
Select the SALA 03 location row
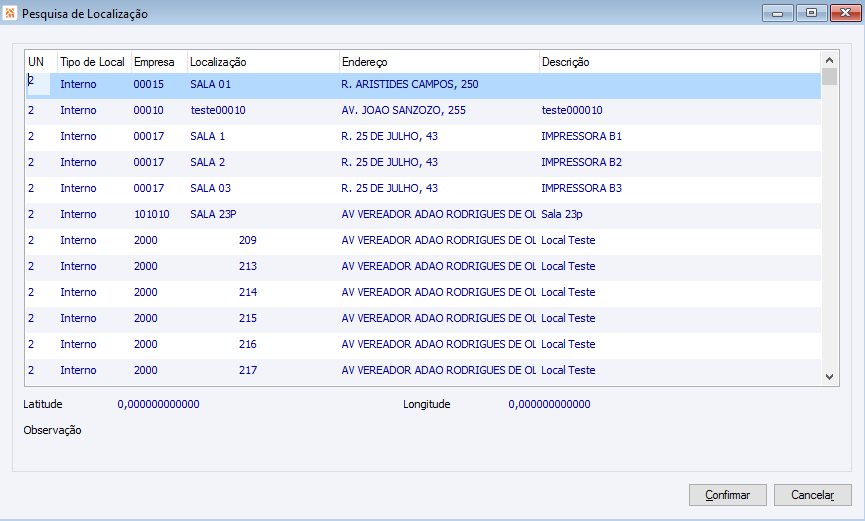(x=423, y=188)
